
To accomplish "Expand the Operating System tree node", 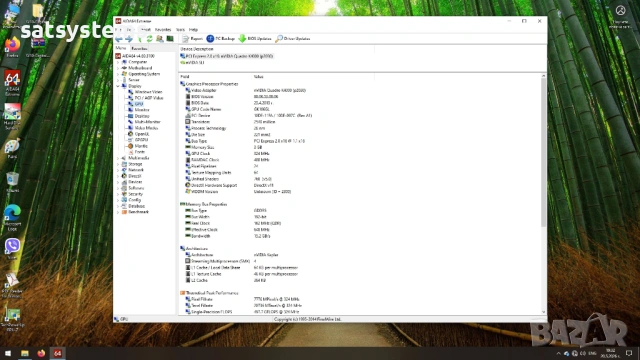I will pos(118,74).
